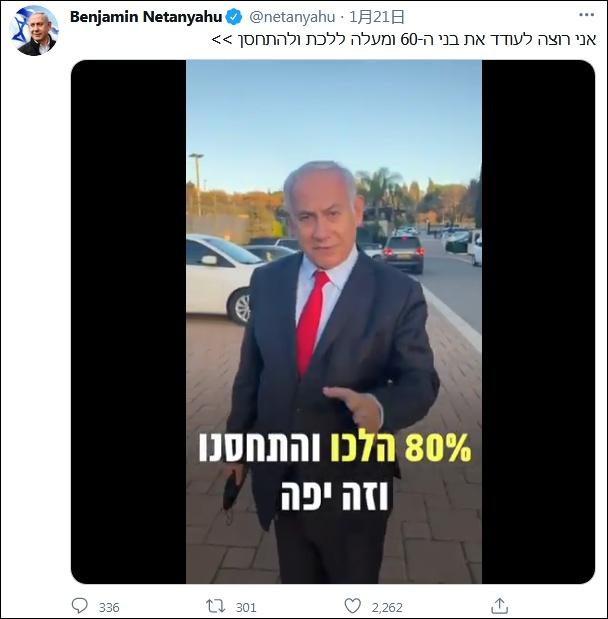Click the blue verified badge

click(x=233, y=17)
